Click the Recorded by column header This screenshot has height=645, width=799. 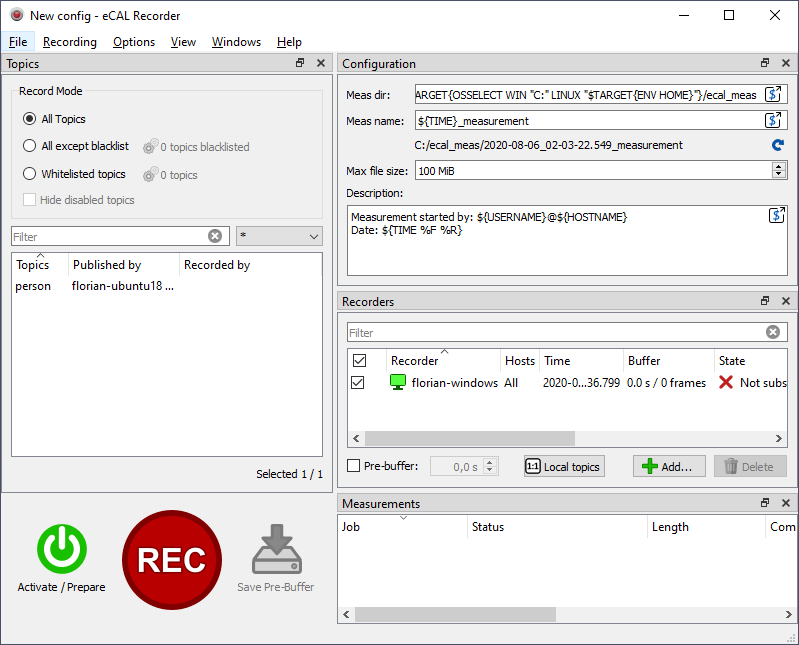(250, 264)
